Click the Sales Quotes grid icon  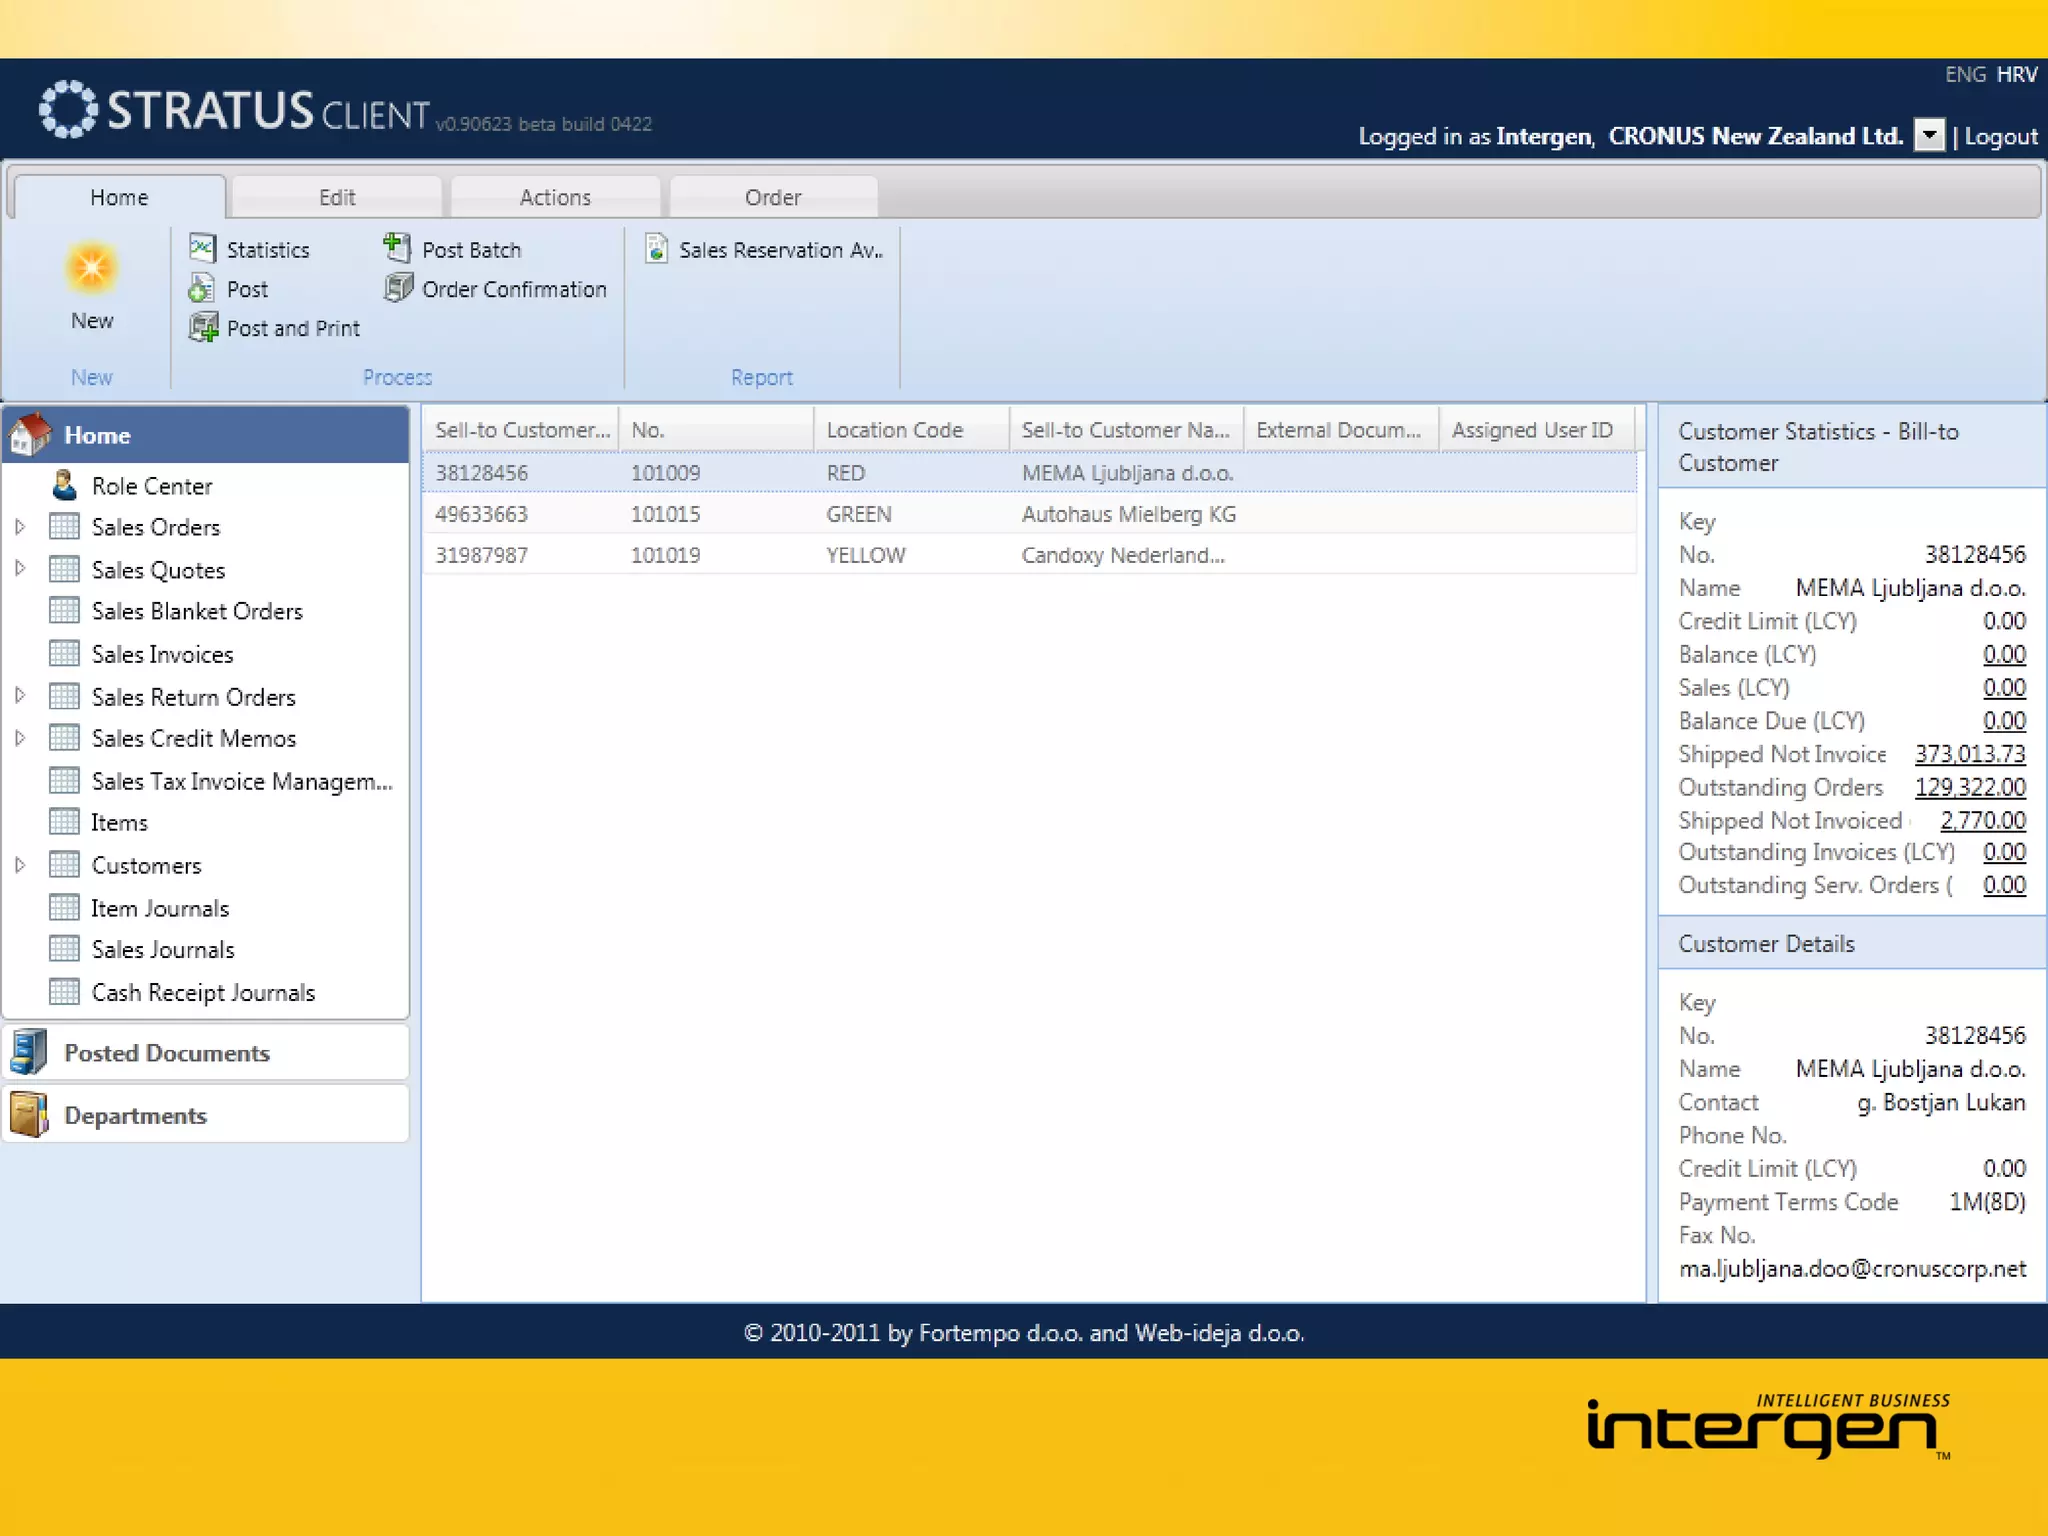64,569
